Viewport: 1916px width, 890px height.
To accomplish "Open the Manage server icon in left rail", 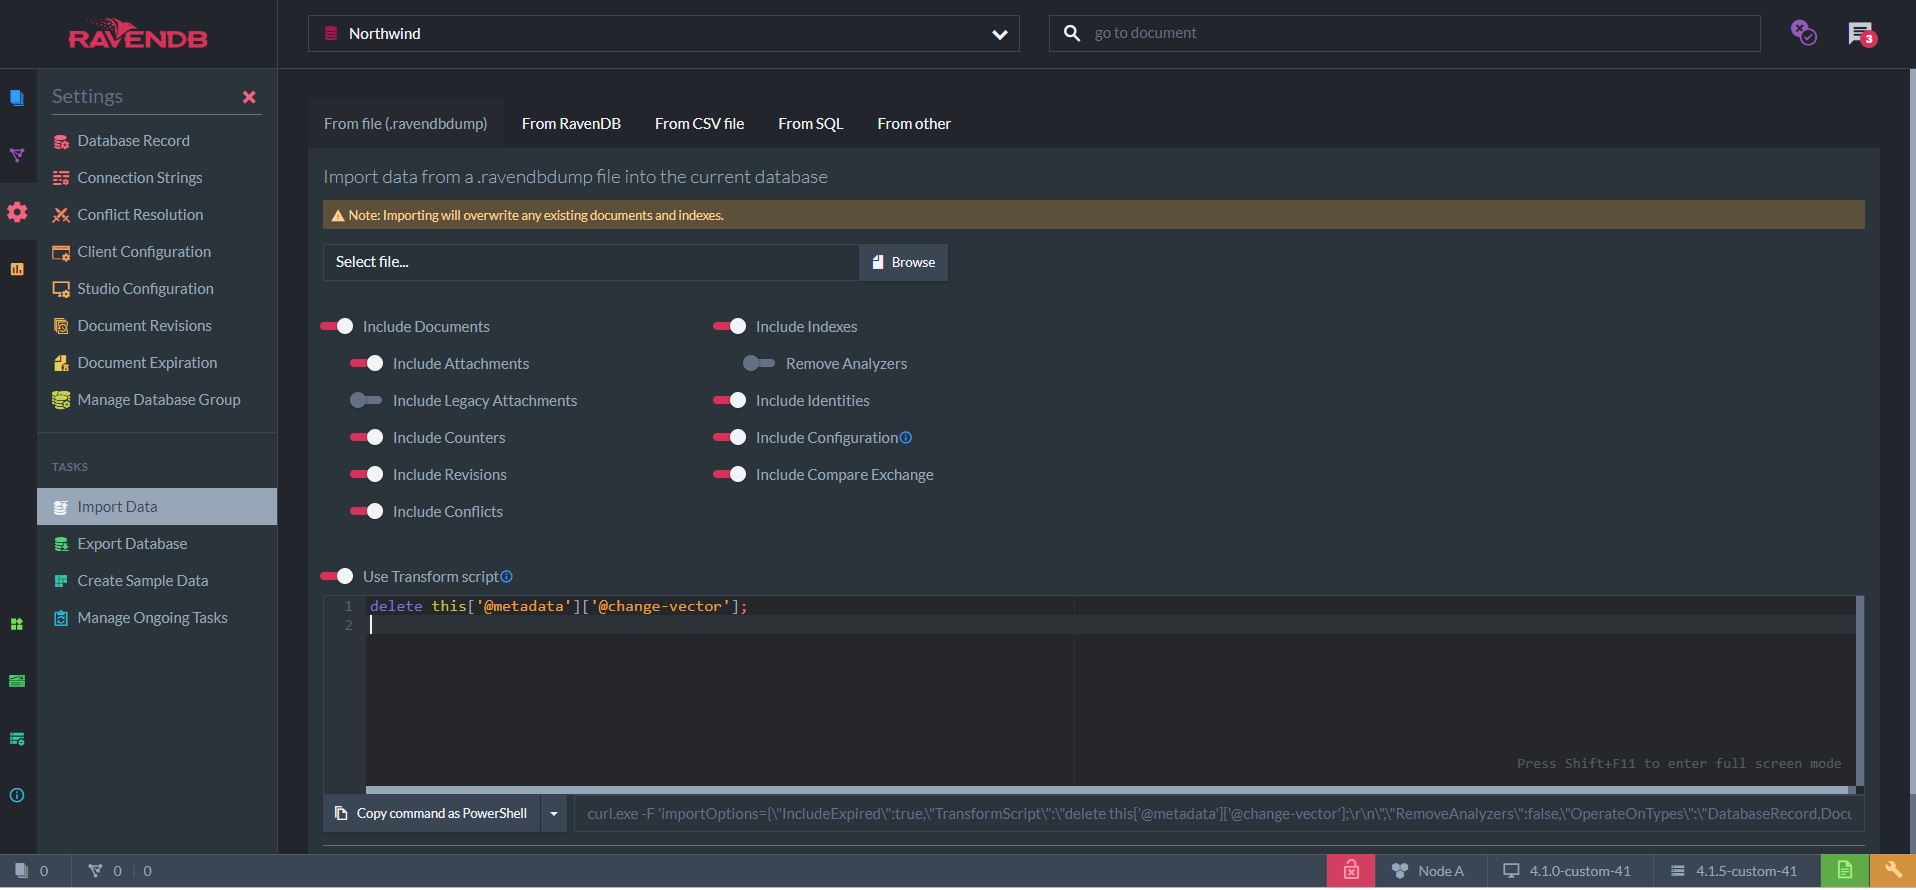I will pyautogui.click(x=17, y=681).
